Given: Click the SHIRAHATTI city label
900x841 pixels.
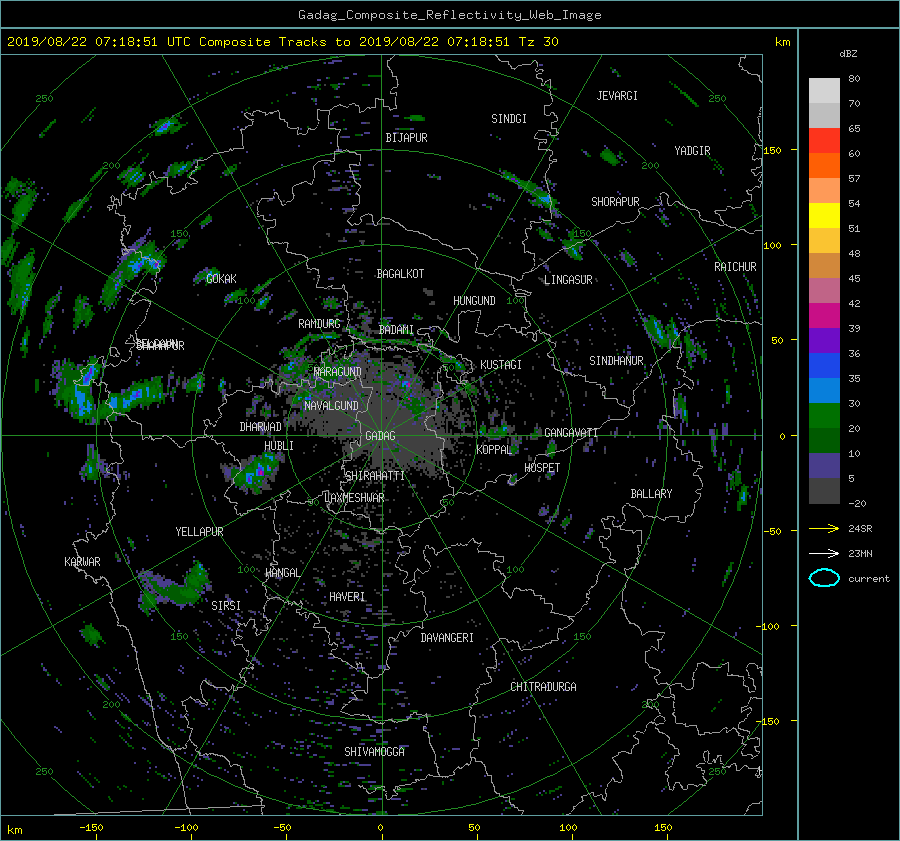Looking at the screenshot, I should point(375,476).
